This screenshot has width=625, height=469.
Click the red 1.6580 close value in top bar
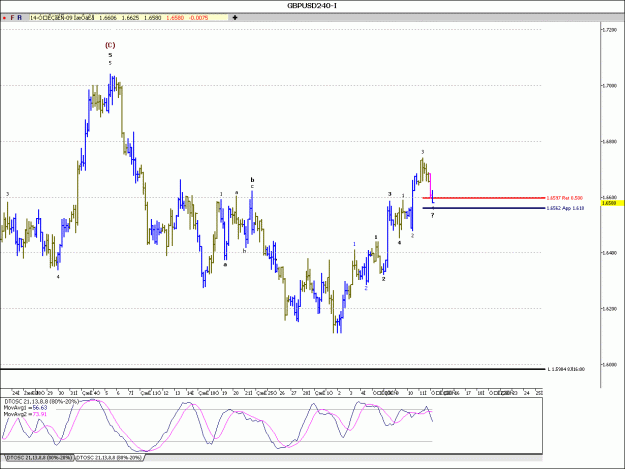click(x=175, y=18)
